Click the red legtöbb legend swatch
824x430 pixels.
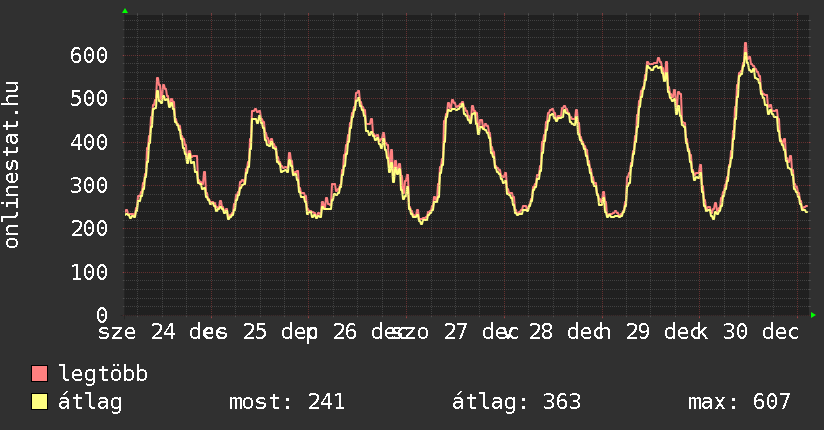click(40, 374)
